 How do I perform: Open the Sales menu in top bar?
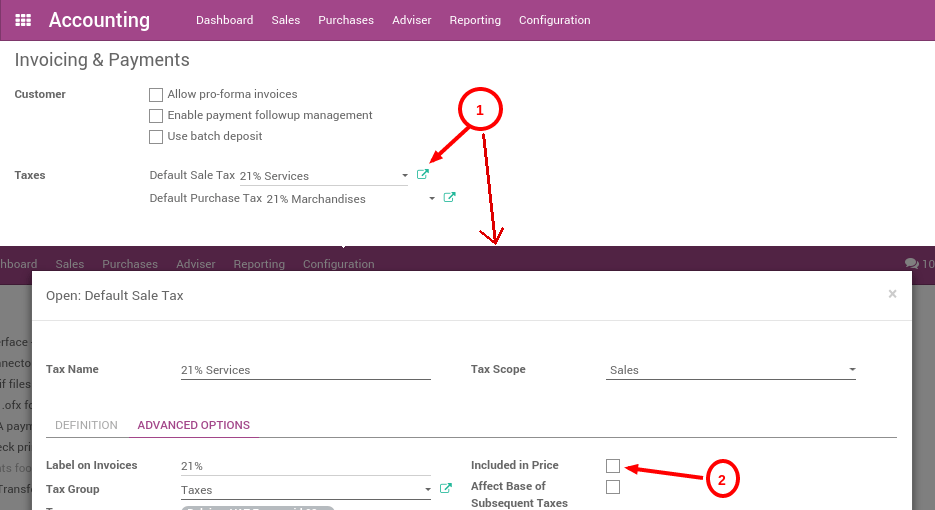pos(285,20)
